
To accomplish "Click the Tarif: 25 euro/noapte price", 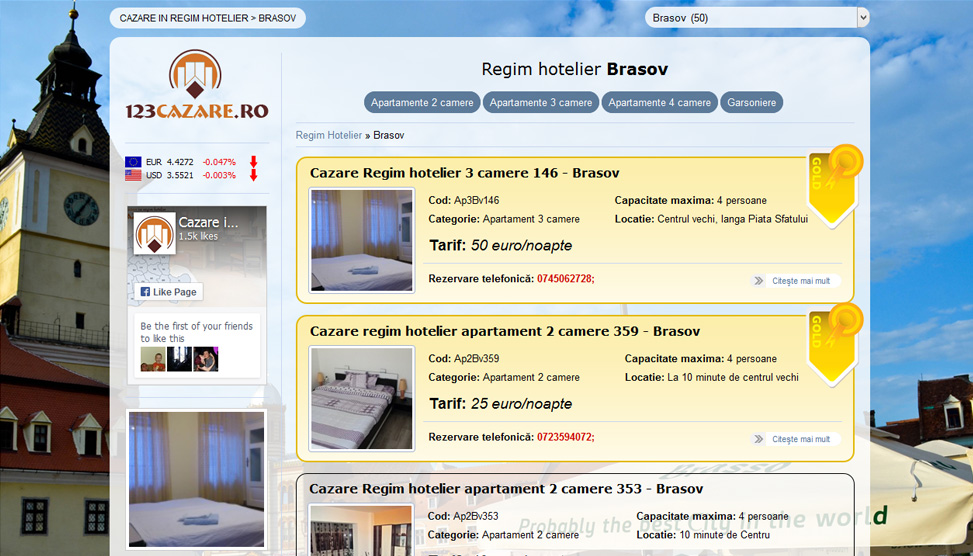I will pyautogui.click(x=500, y=404).
